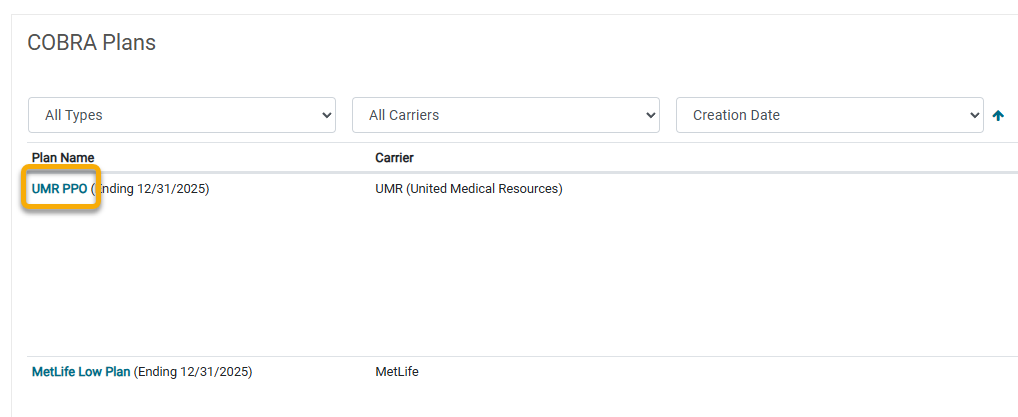Select the MetLife carrier cell text
The width and height of the screenshot is (1018, 417).
point(397,372)
